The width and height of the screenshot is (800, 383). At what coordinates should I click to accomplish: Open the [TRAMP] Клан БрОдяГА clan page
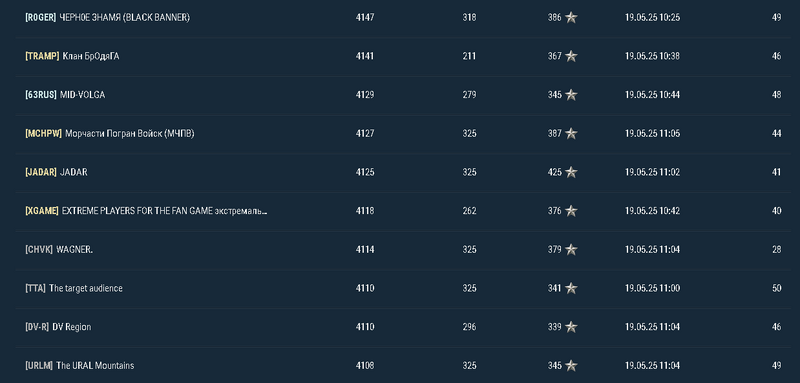pos(72,56)
